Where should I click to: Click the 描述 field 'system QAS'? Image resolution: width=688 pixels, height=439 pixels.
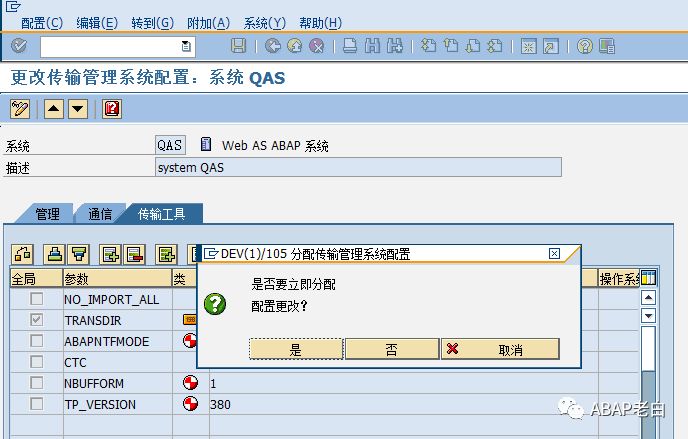tap(358, 167)
